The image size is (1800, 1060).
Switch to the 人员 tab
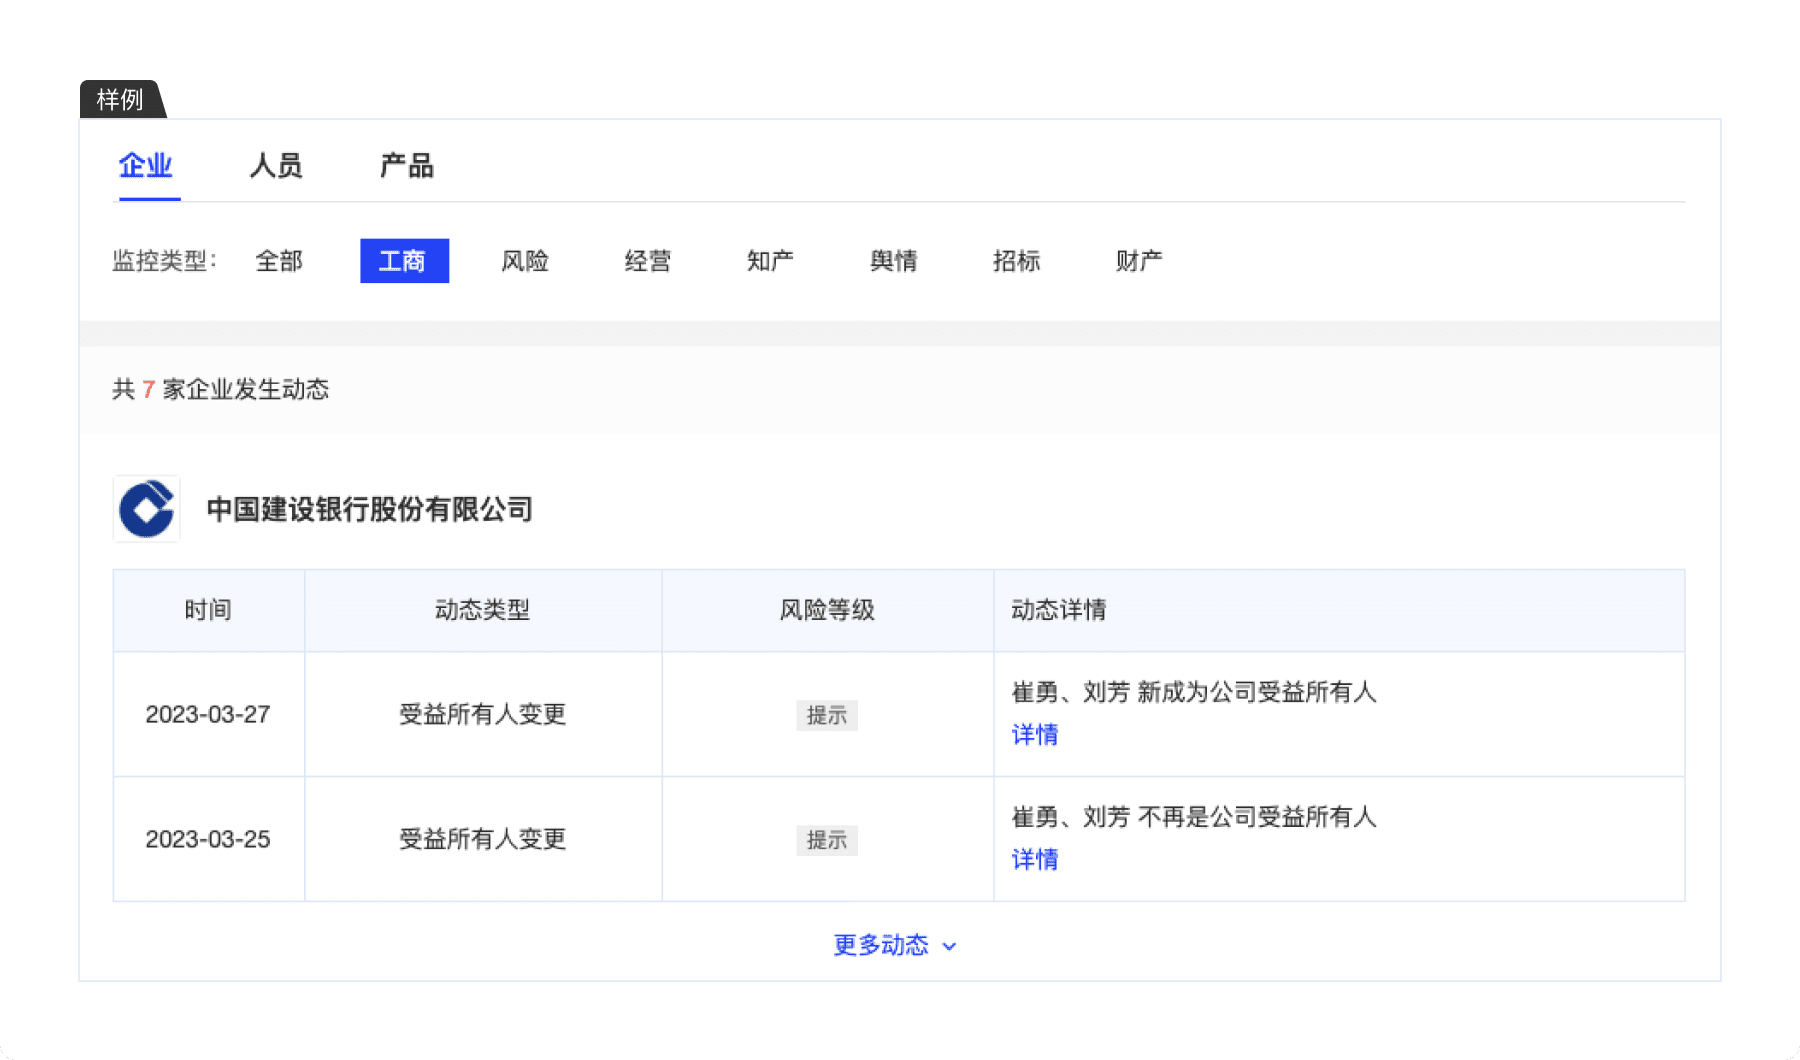[x=276, y=166]
